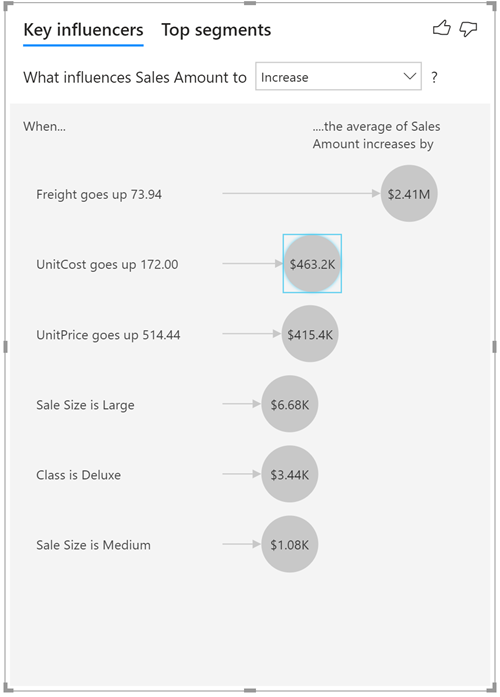Click the 'Freight goes up 73.94' label
Image resolution: width=500 pixels, height=697 pixels.
(99, 194)
